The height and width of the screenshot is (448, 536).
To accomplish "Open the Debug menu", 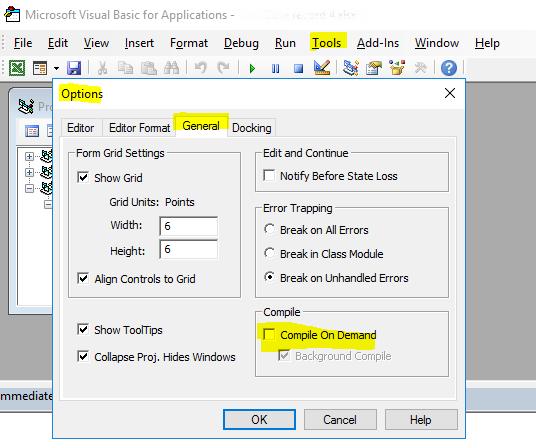I will click(241, 43).
